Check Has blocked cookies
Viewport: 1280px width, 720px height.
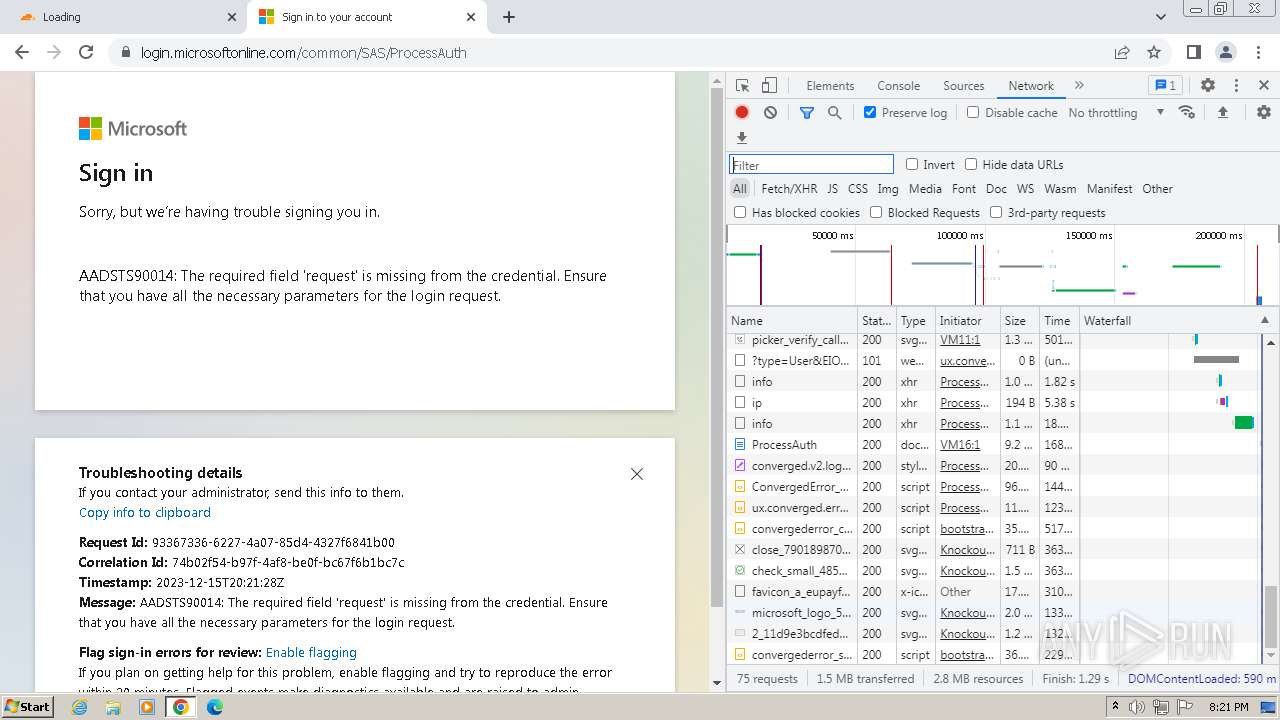pos(740,212)
